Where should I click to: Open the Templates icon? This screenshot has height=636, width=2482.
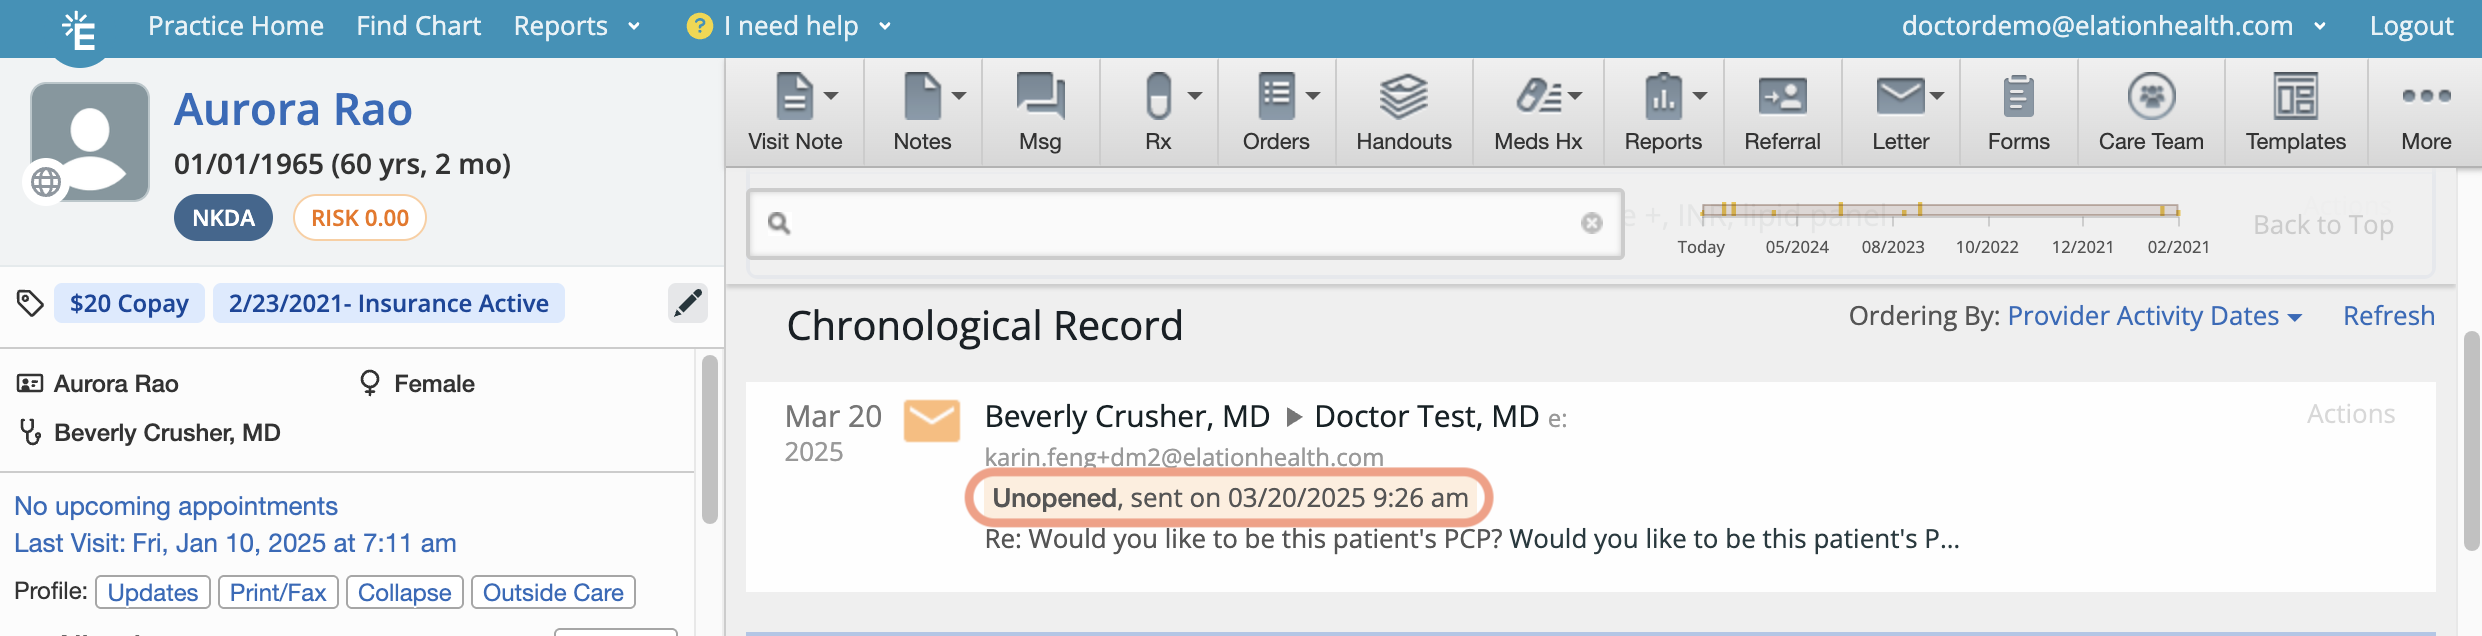[2295, 97]
